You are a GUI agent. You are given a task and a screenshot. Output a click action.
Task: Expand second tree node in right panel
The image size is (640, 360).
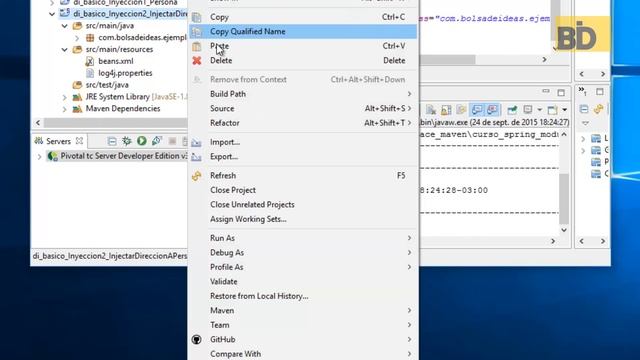583,151
